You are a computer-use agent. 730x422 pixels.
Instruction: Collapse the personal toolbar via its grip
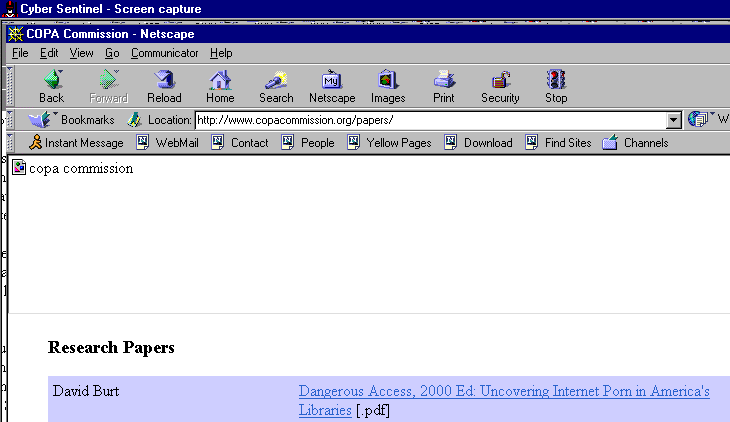(x=10, y=143)
